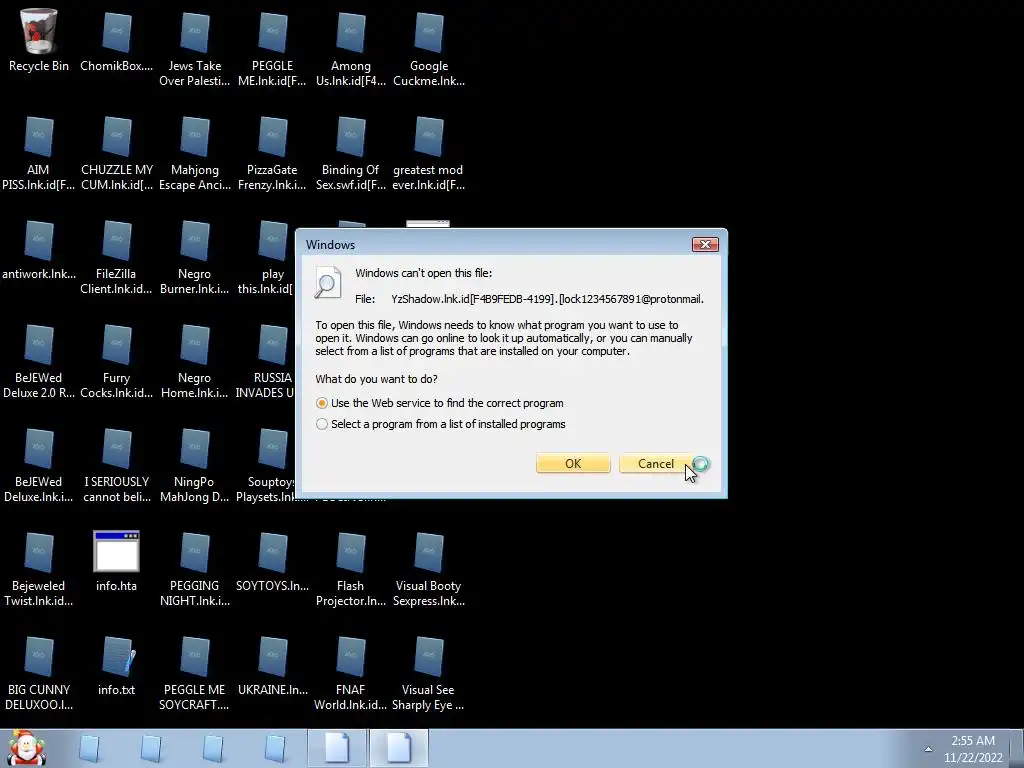
Task: Click the 'What do you want to do?' text
Action: [x=376, y=379]
